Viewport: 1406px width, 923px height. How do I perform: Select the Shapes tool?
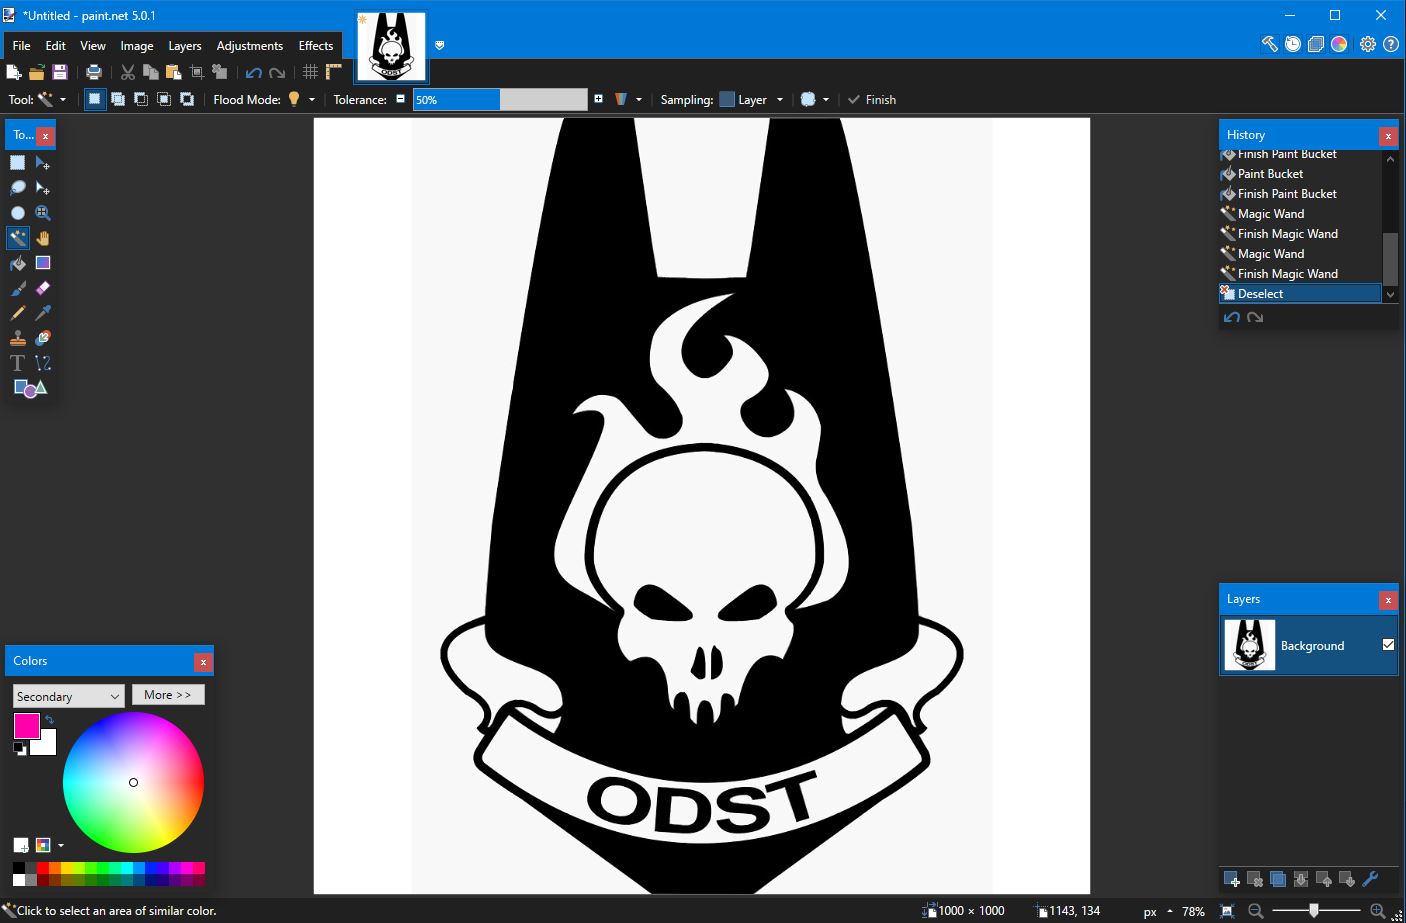pyautogui.click(x=30, y=388)
